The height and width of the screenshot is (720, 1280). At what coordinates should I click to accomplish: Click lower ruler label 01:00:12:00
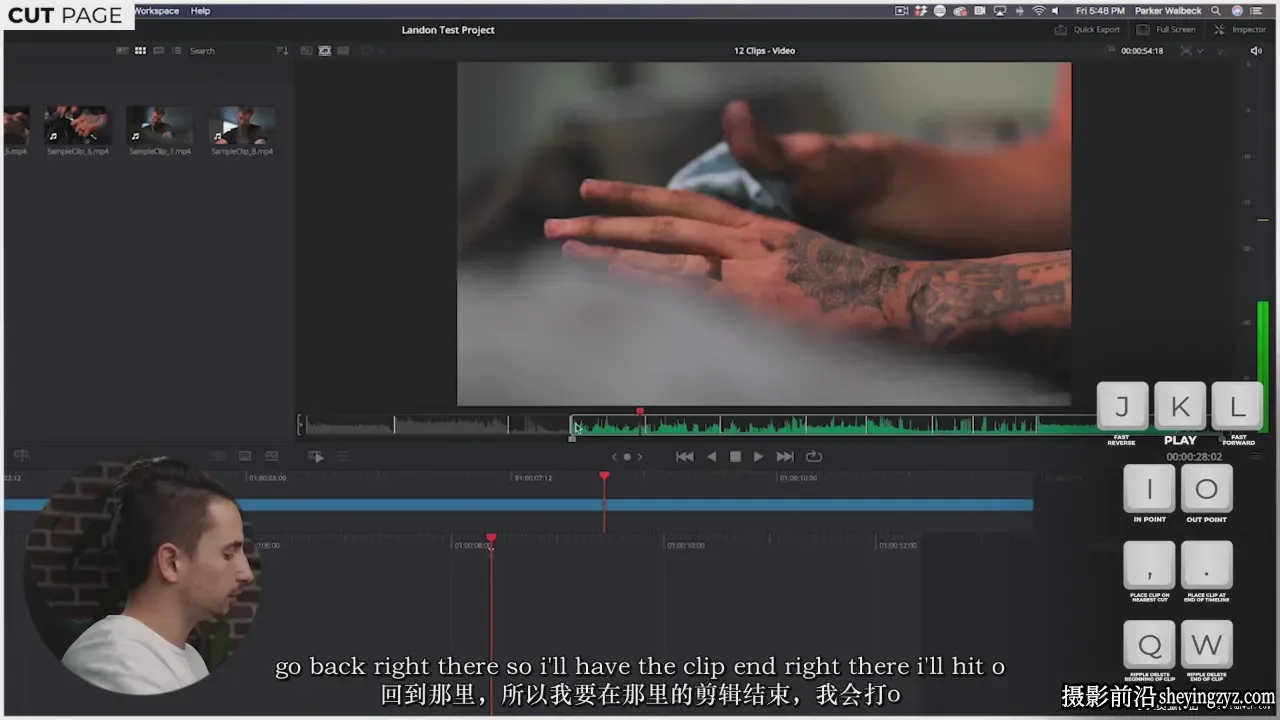coord(897,546)
